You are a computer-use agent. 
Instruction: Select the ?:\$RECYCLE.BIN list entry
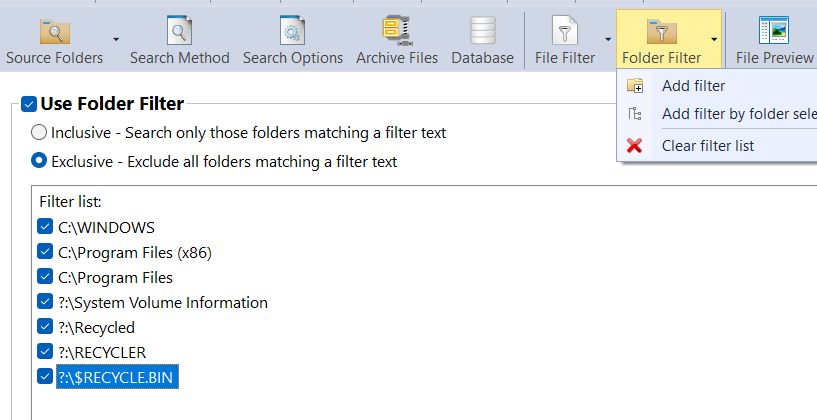117,377
